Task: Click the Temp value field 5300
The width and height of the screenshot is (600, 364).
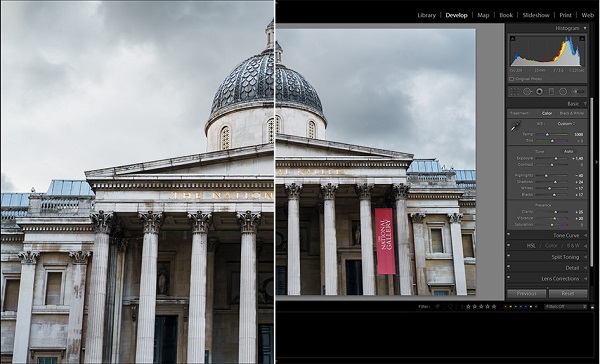Action: pyautogui.click(x=579, y=134)
